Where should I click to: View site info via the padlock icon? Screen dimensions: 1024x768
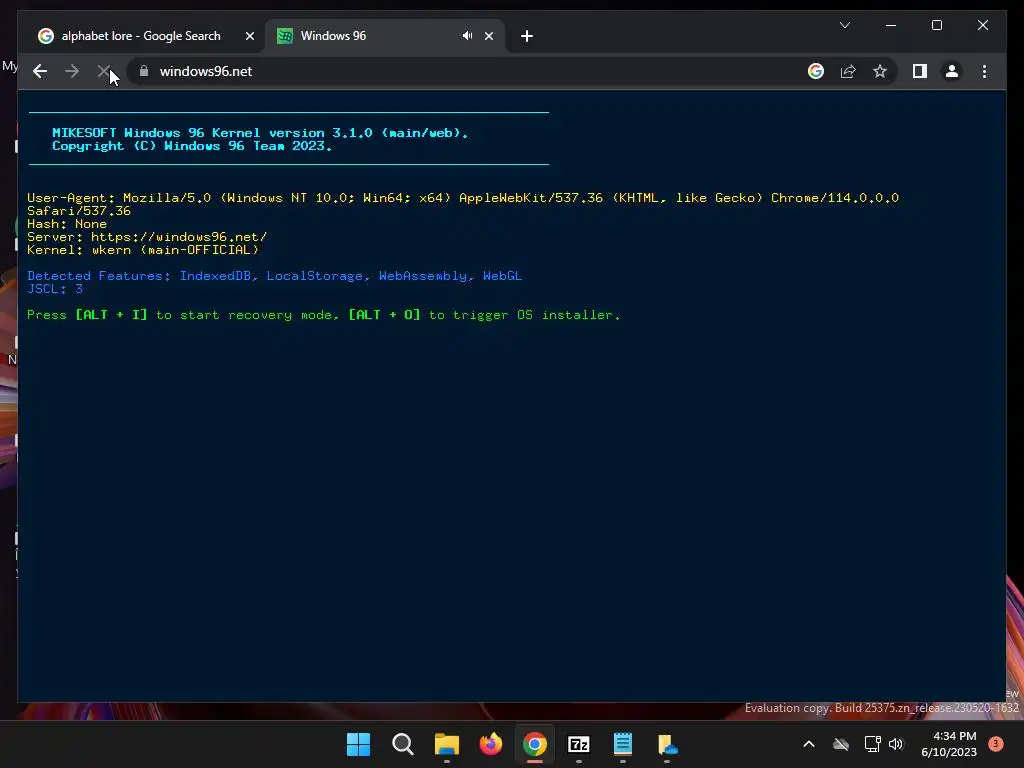(x=144, y=71)
